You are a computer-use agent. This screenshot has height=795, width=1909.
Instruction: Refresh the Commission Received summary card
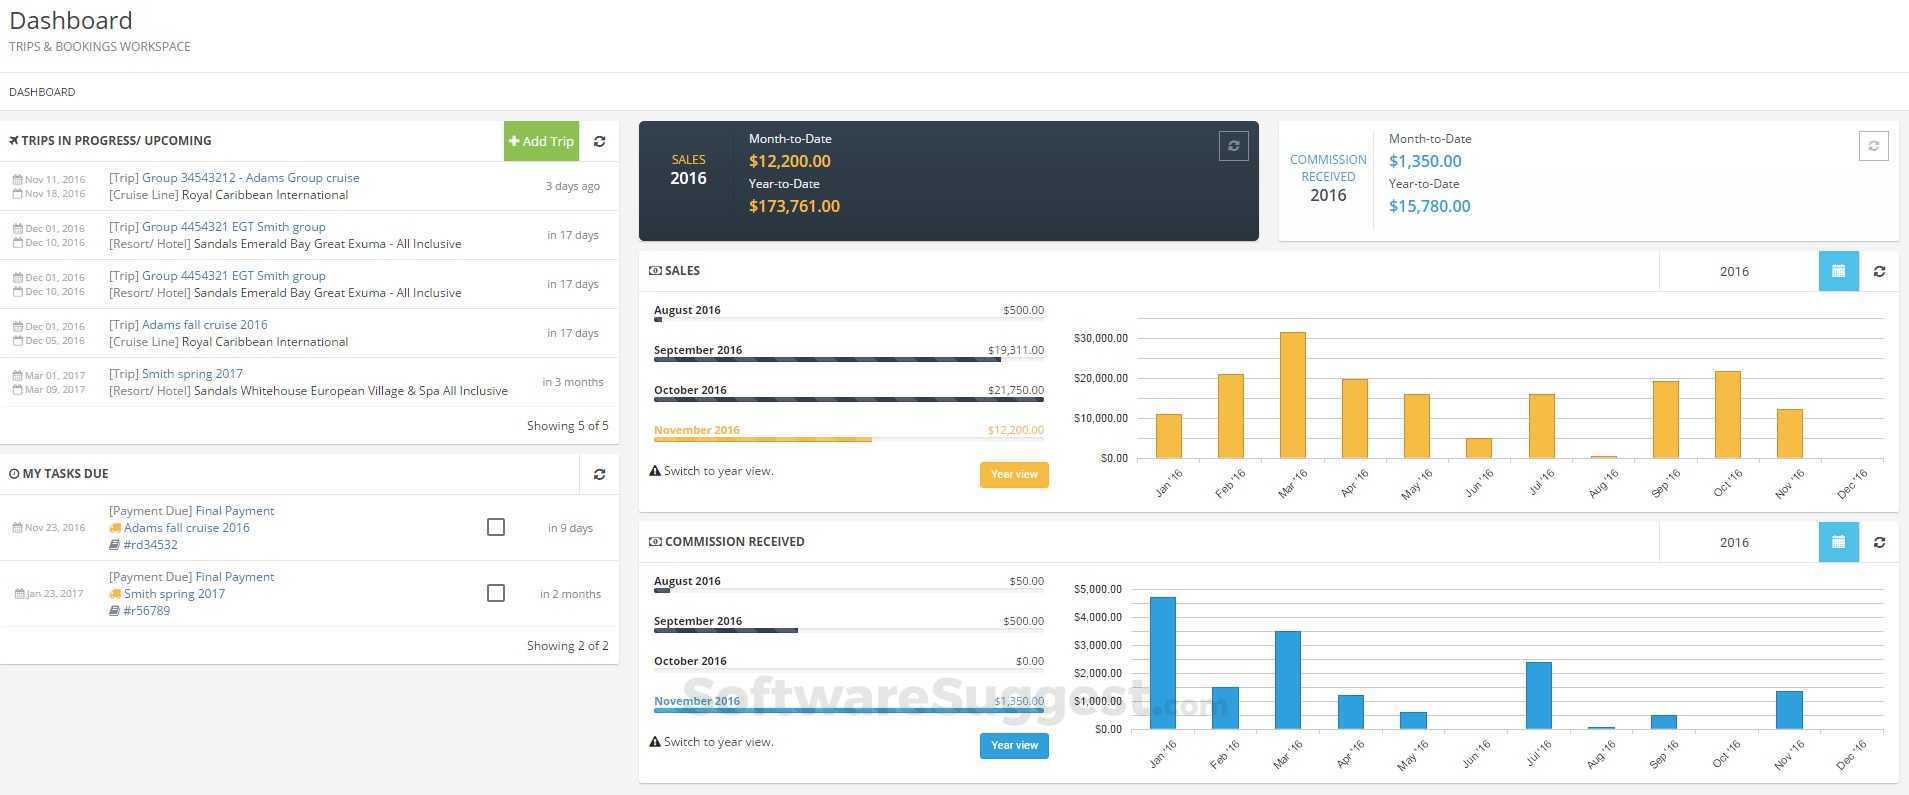pyautogui.click(x=1873, y=146)
